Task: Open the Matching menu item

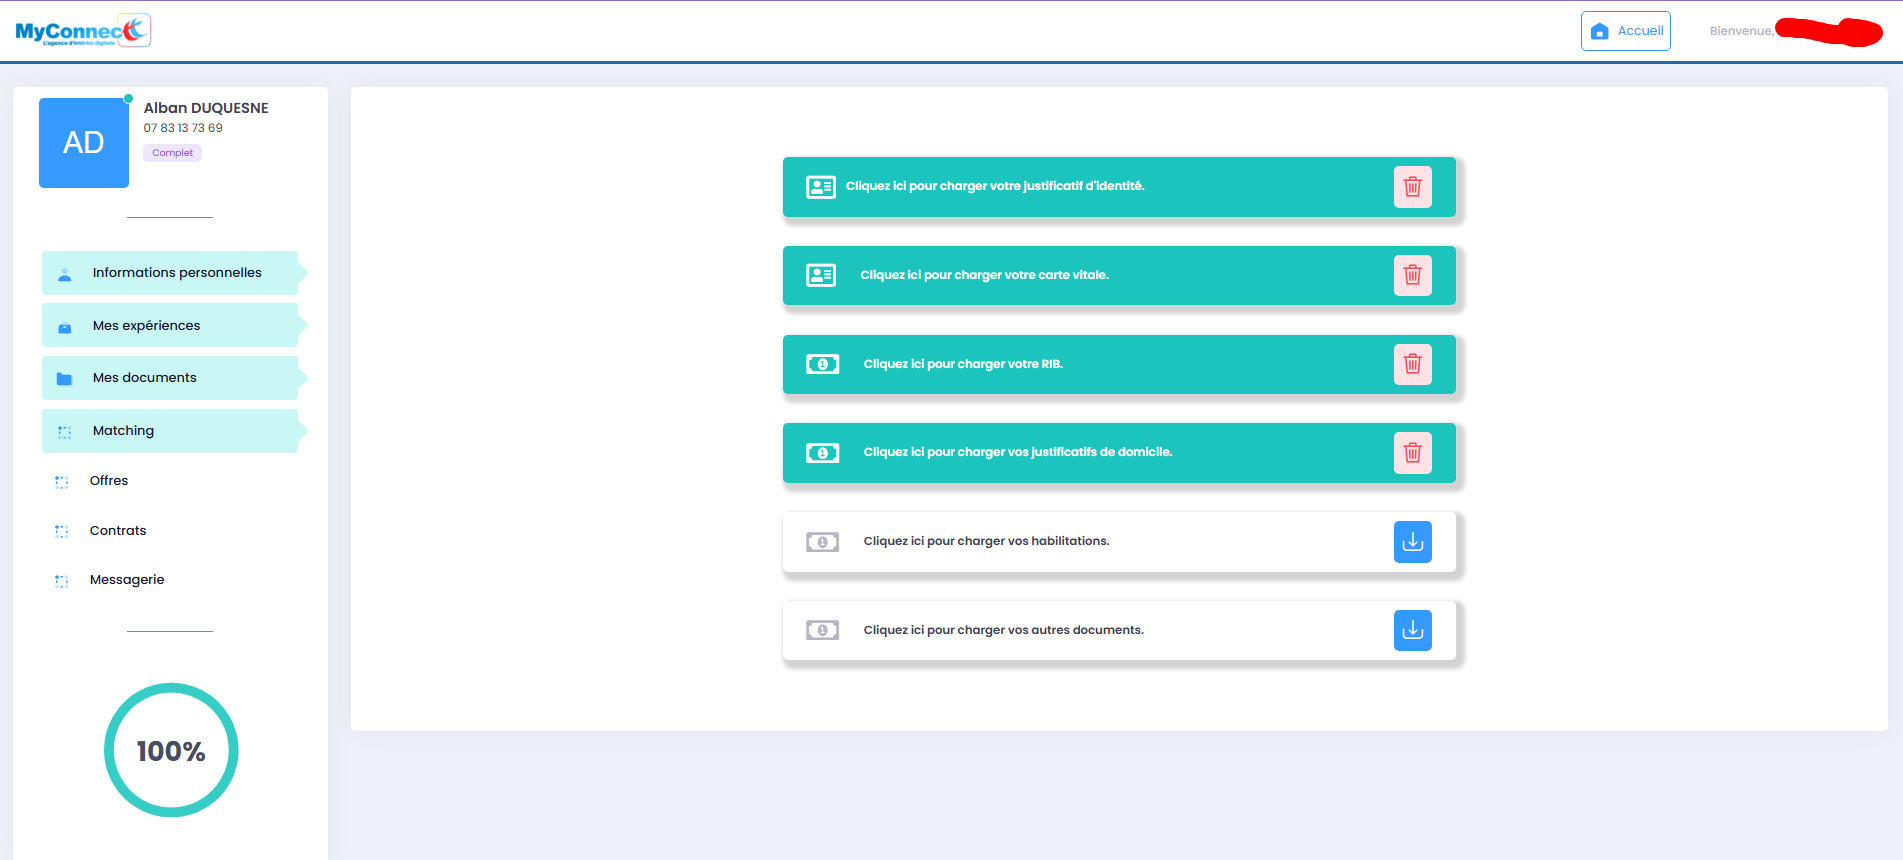Action: point(123,431)
